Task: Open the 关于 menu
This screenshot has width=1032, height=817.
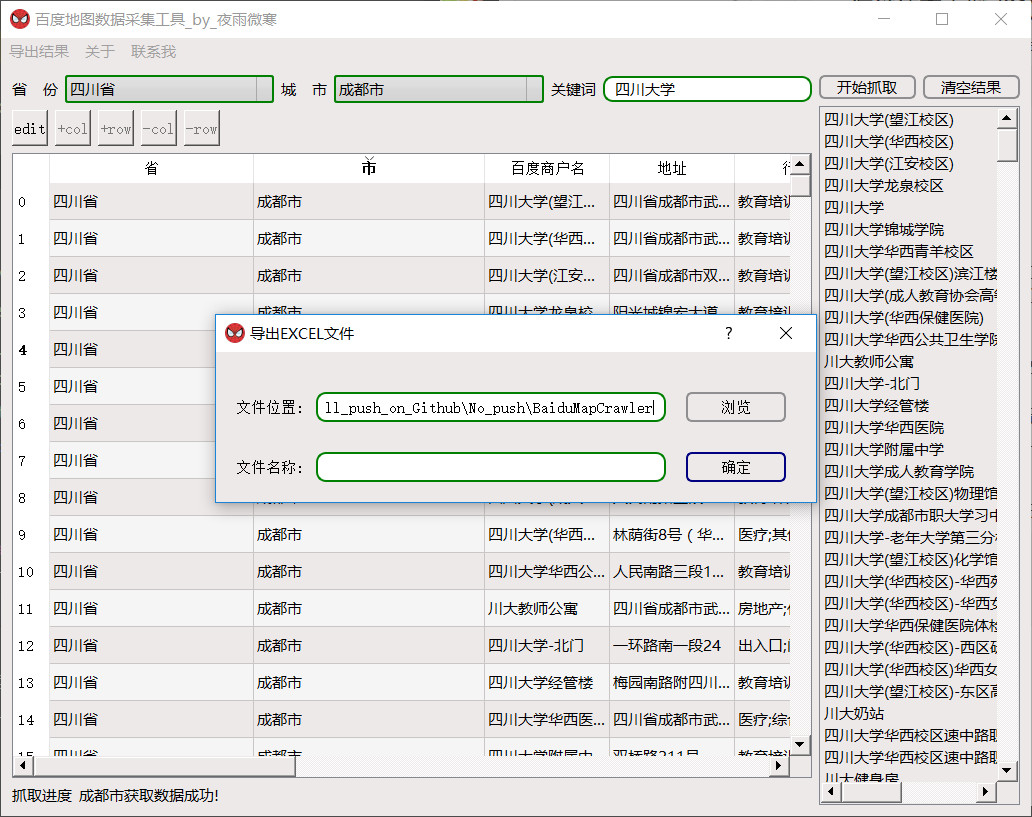Action: (x=100, y=51)
